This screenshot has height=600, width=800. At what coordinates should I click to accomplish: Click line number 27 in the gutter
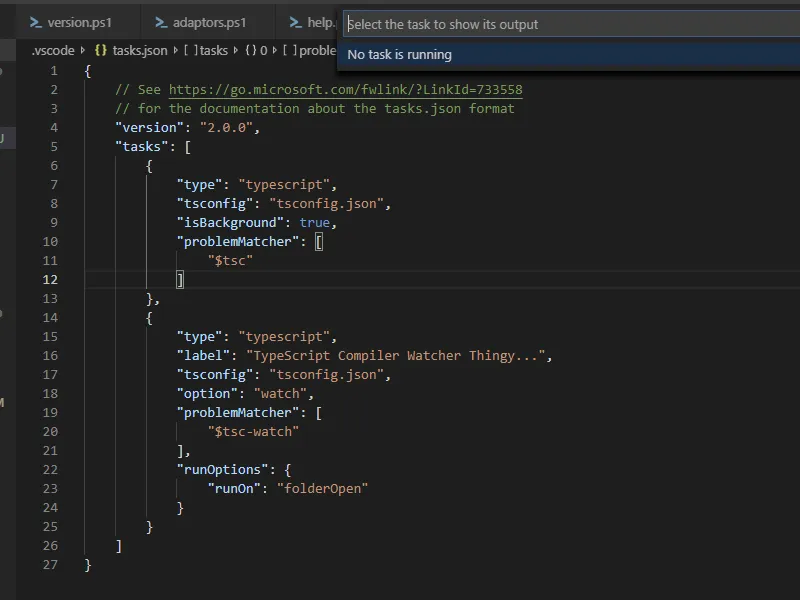click(50, 565)
